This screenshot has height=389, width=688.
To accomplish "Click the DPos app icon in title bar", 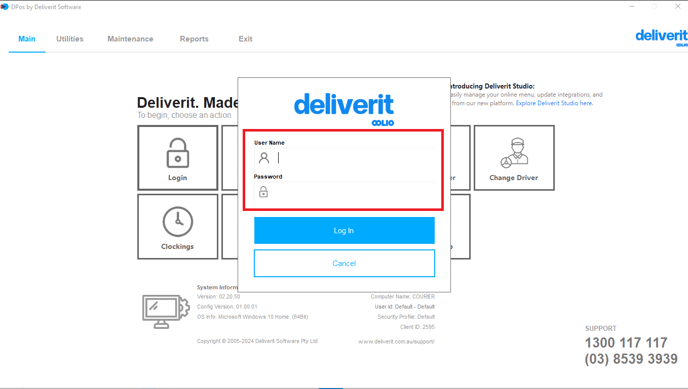I will click(x=4, y=7).
